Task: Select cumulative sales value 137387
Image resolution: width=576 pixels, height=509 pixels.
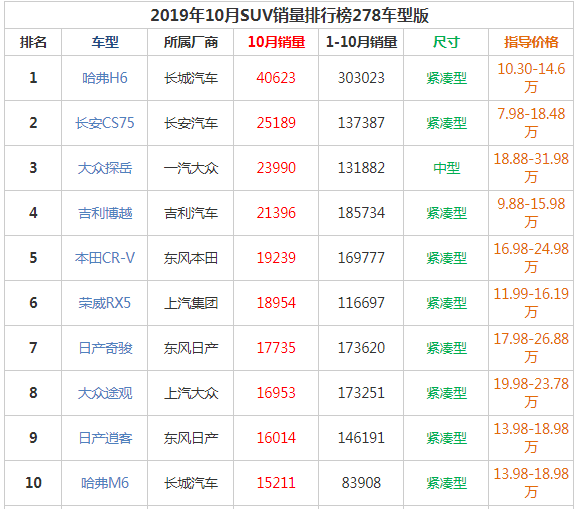Action: pyautogui.click(x=361, y=123)
